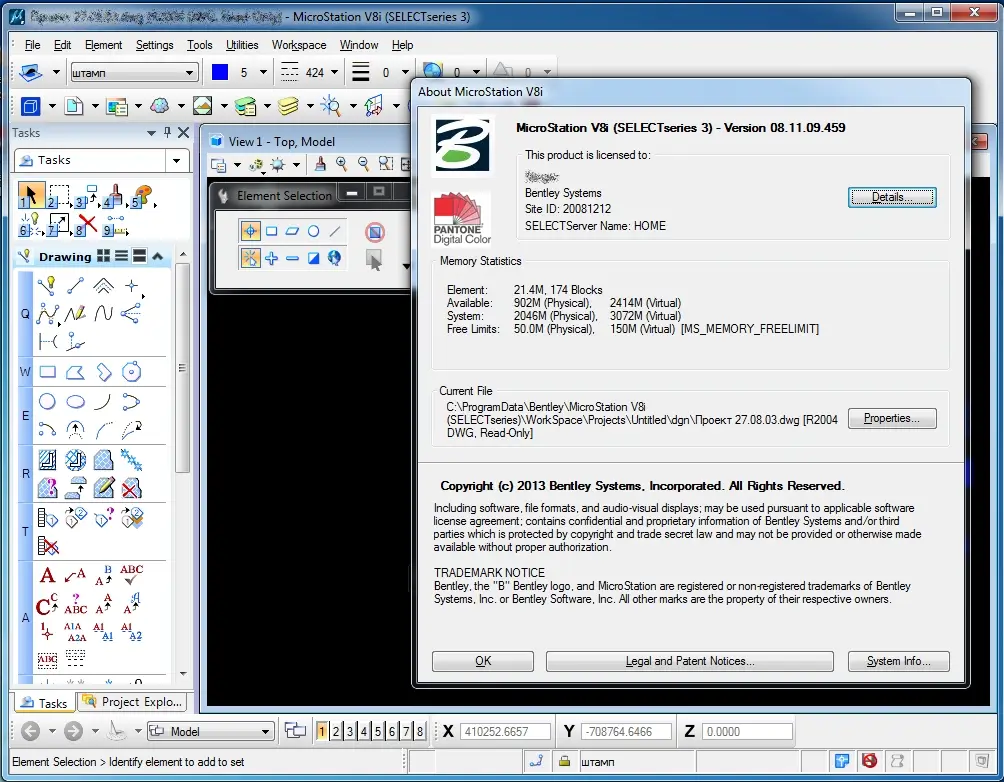Pick the Hatch Area tool
The image size is (1004, 782).
pyautogui.click(x=47, y=459)
